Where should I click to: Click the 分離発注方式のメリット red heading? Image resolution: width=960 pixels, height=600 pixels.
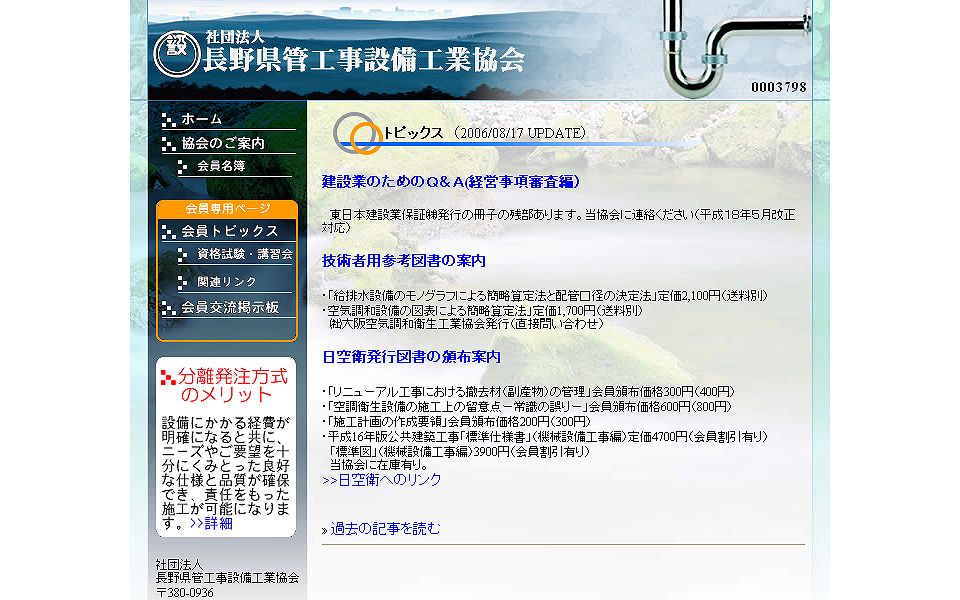(x=233, y=385)
